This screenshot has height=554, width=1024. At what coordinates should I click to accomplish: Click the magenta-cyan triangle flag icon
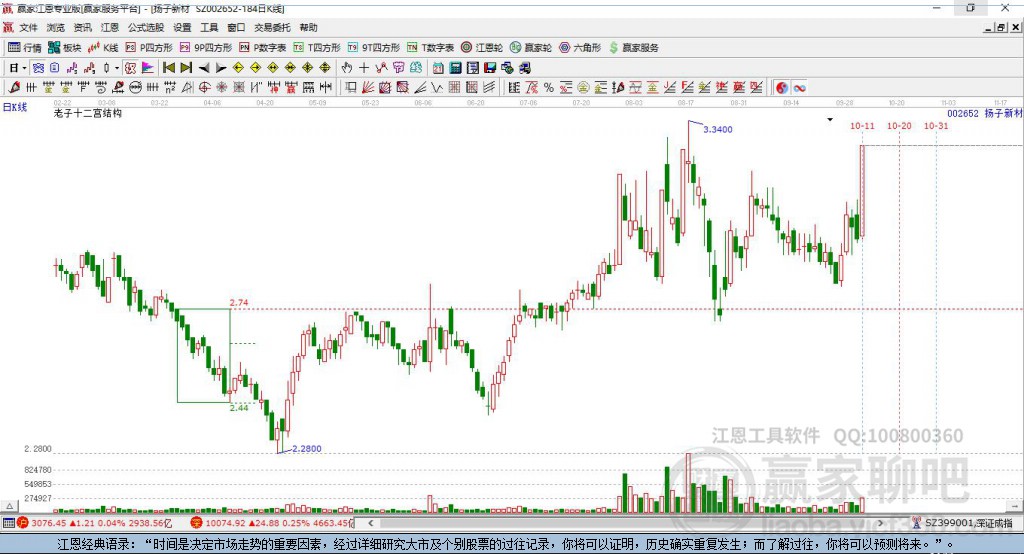pyautogui.click(x=148, y=68)
